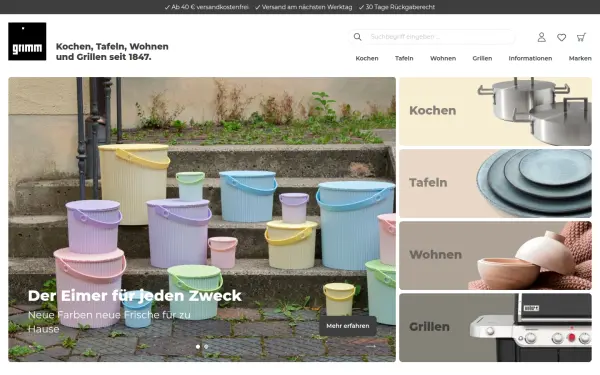600x375 pixels.
Task: Click the Mehr erfahren button
Action: [348, 326]
